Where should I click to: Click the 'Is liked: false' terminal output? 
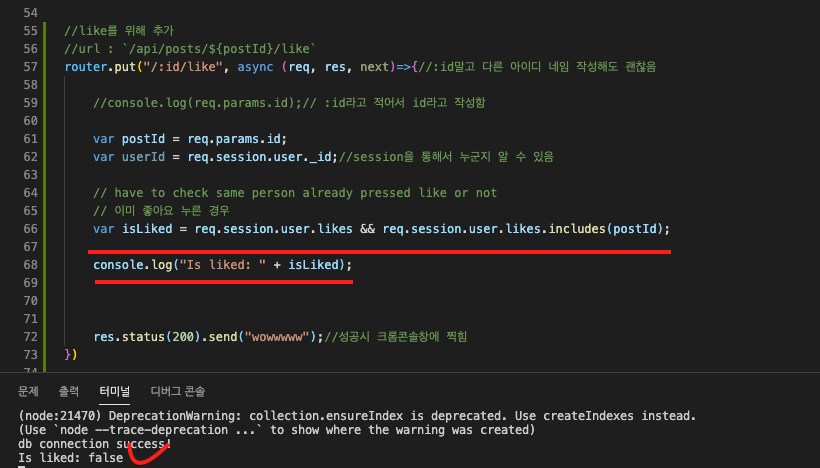click(71, 458)
